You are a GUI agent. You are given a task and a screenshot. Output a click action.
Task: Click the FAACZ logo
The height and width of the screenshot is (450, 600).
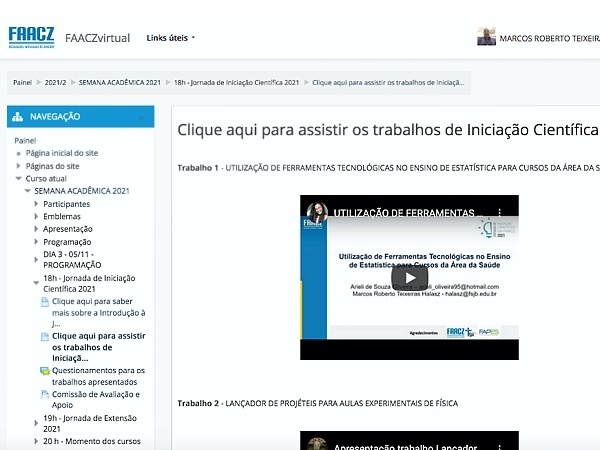[31, 37]
